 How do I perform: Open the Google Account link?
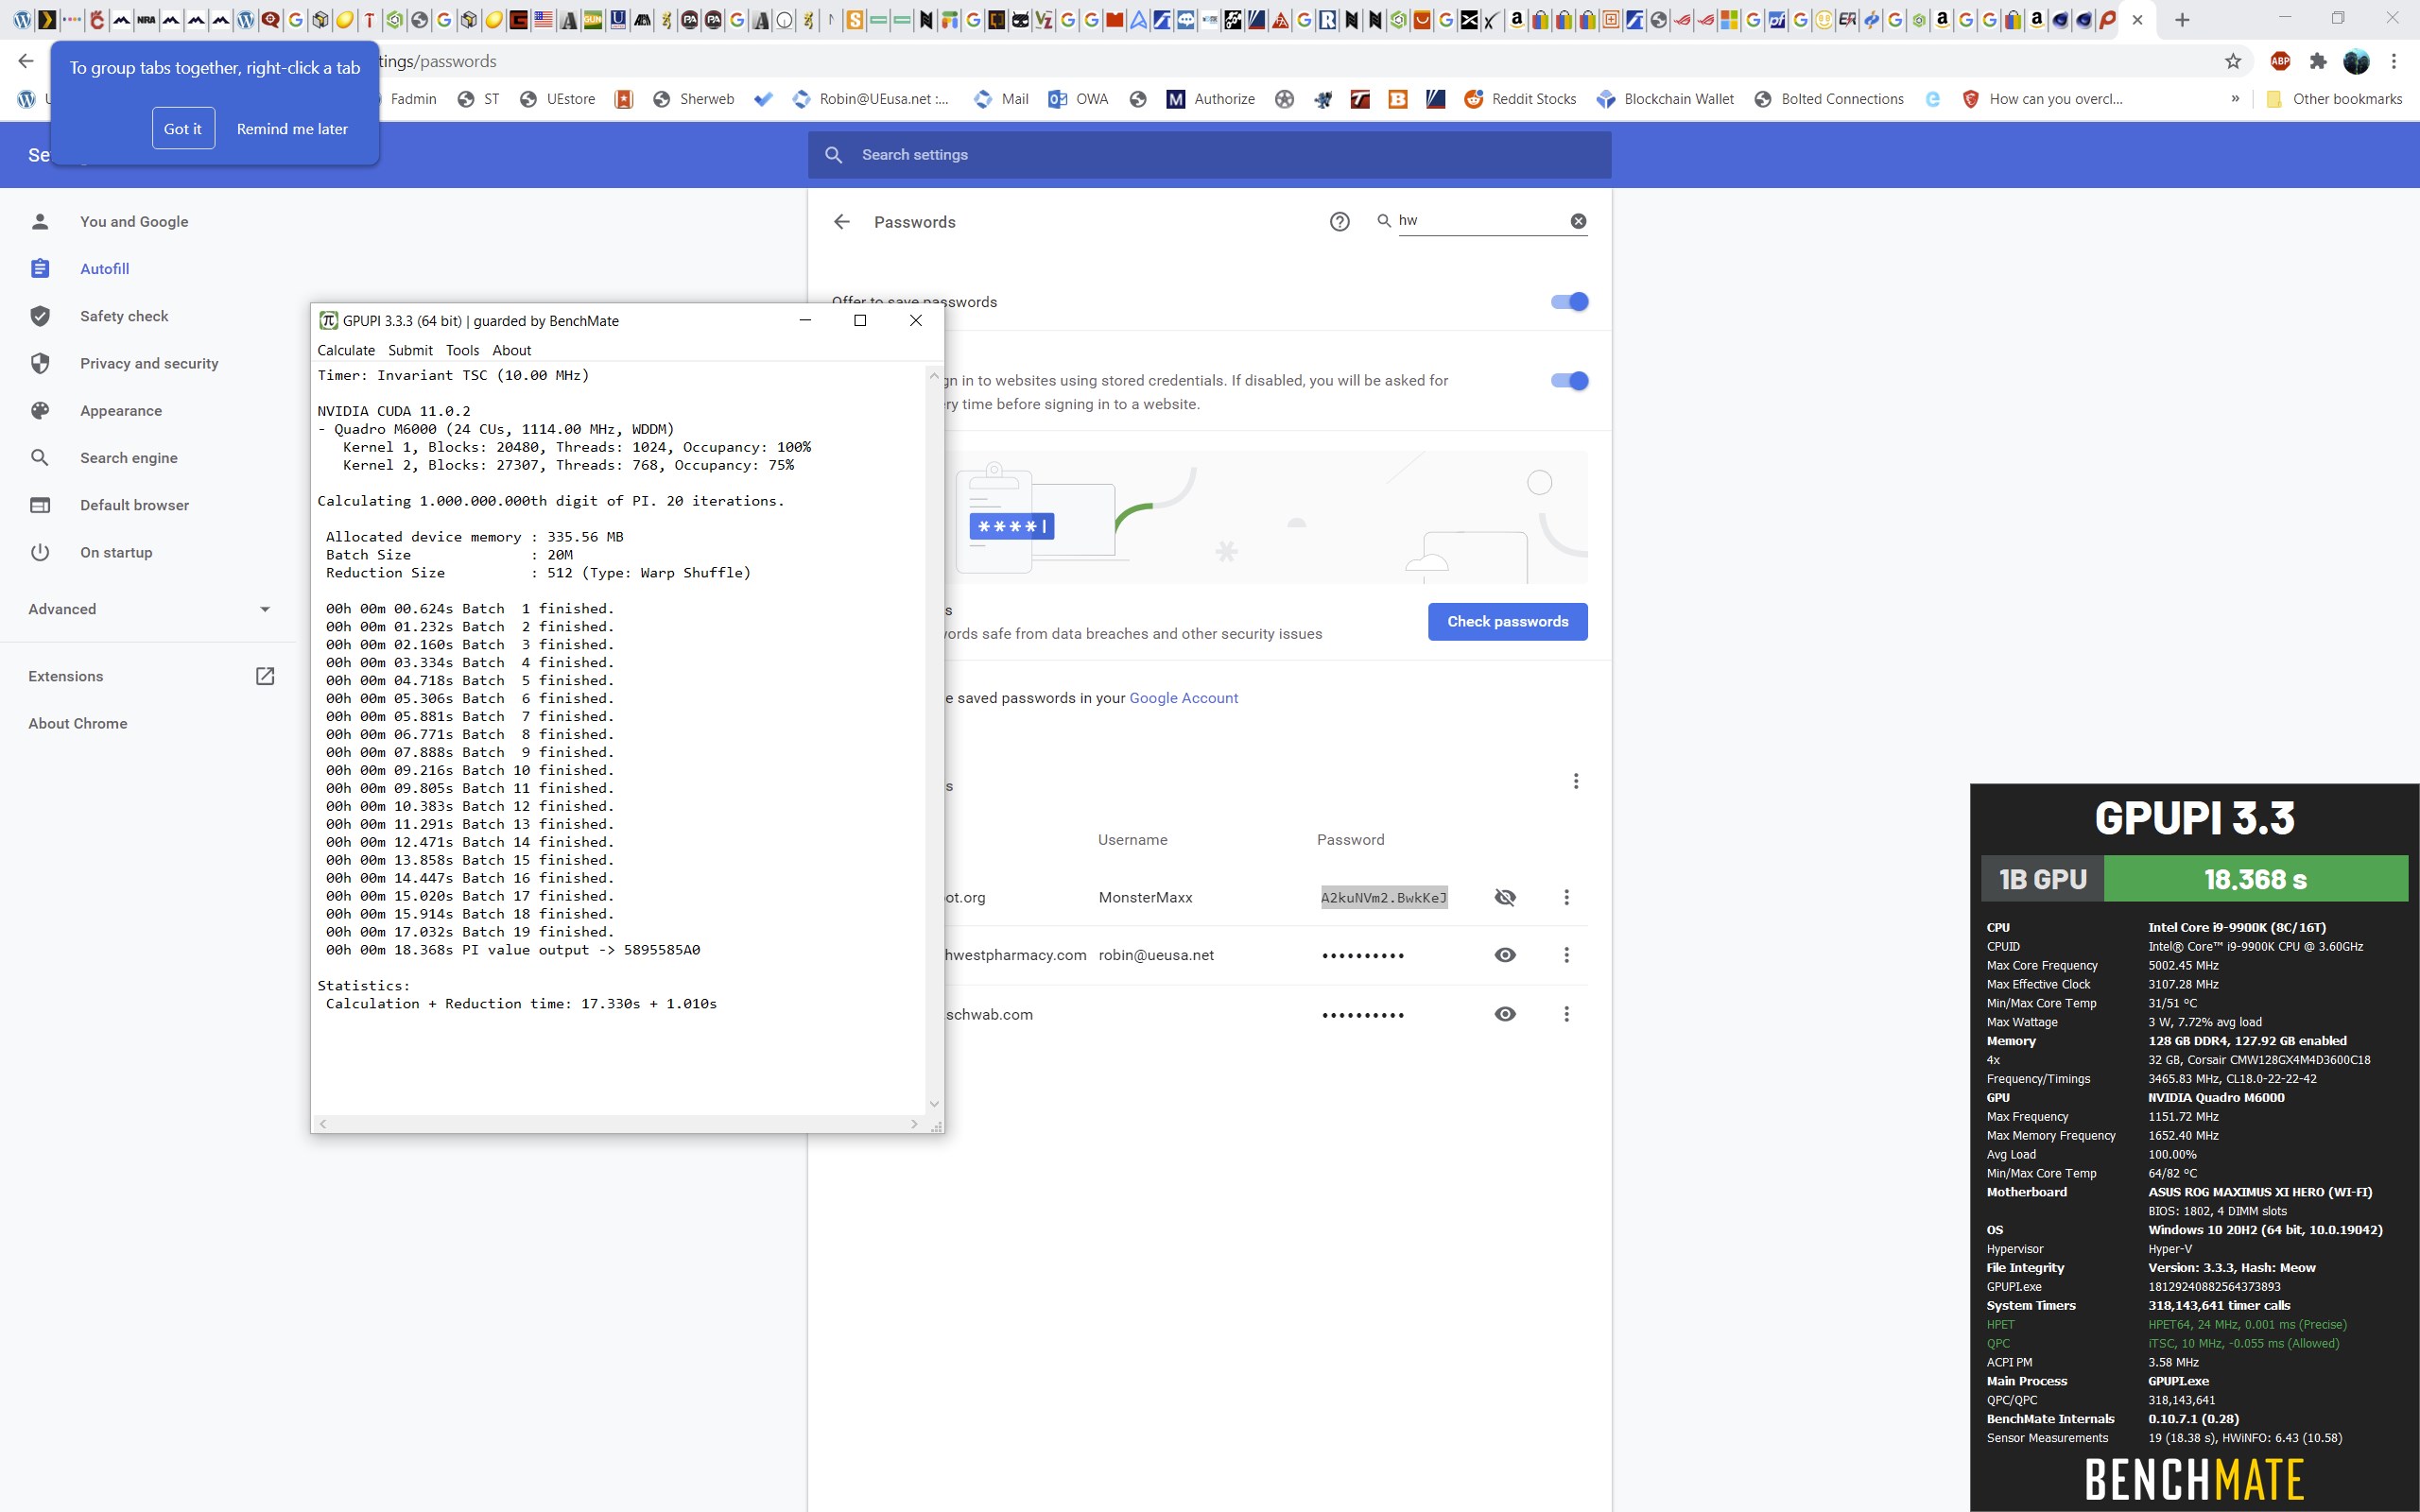coord(1183,698)
